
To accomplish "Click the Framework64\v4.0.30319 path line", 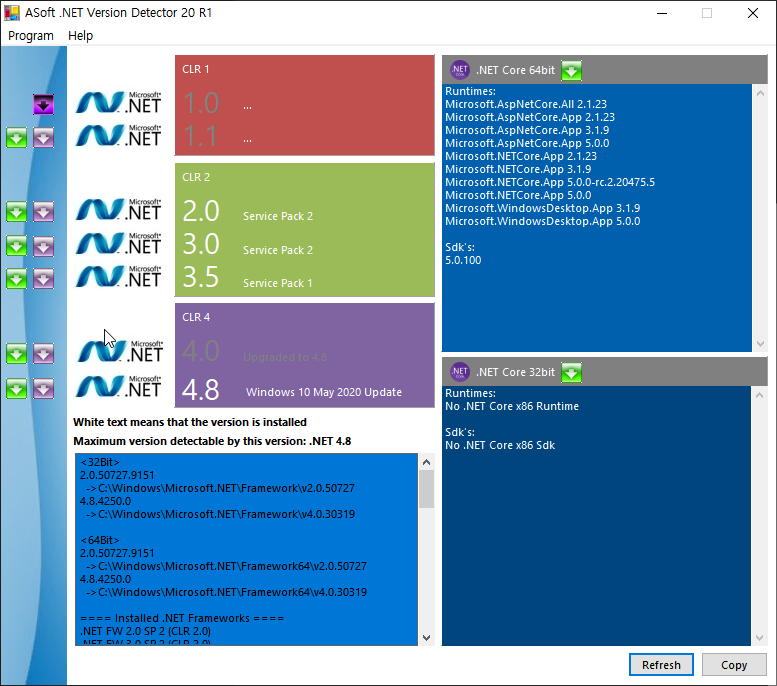I will pos(226,592).
